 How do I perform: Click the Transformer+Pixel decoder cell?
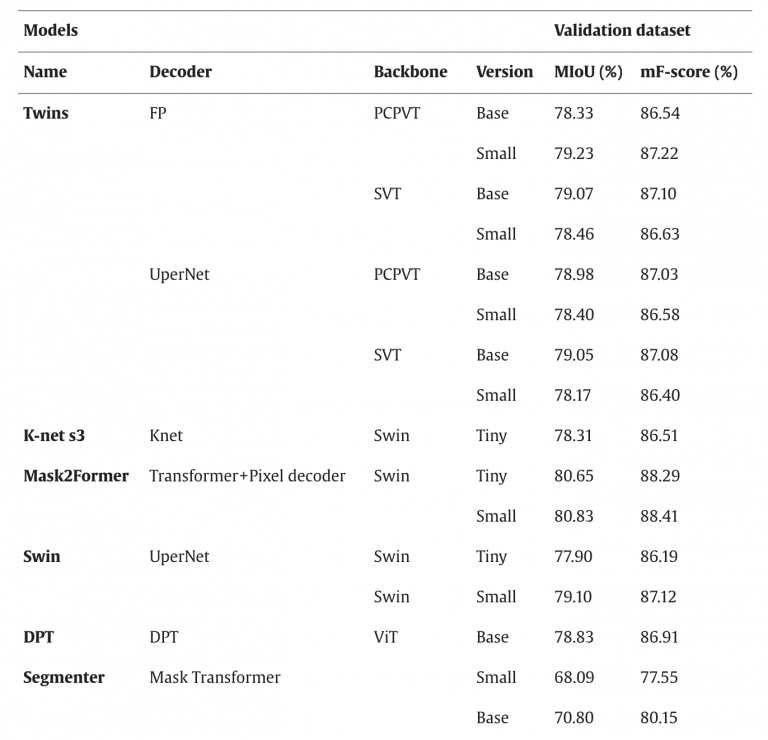click(x=247, y=476)
